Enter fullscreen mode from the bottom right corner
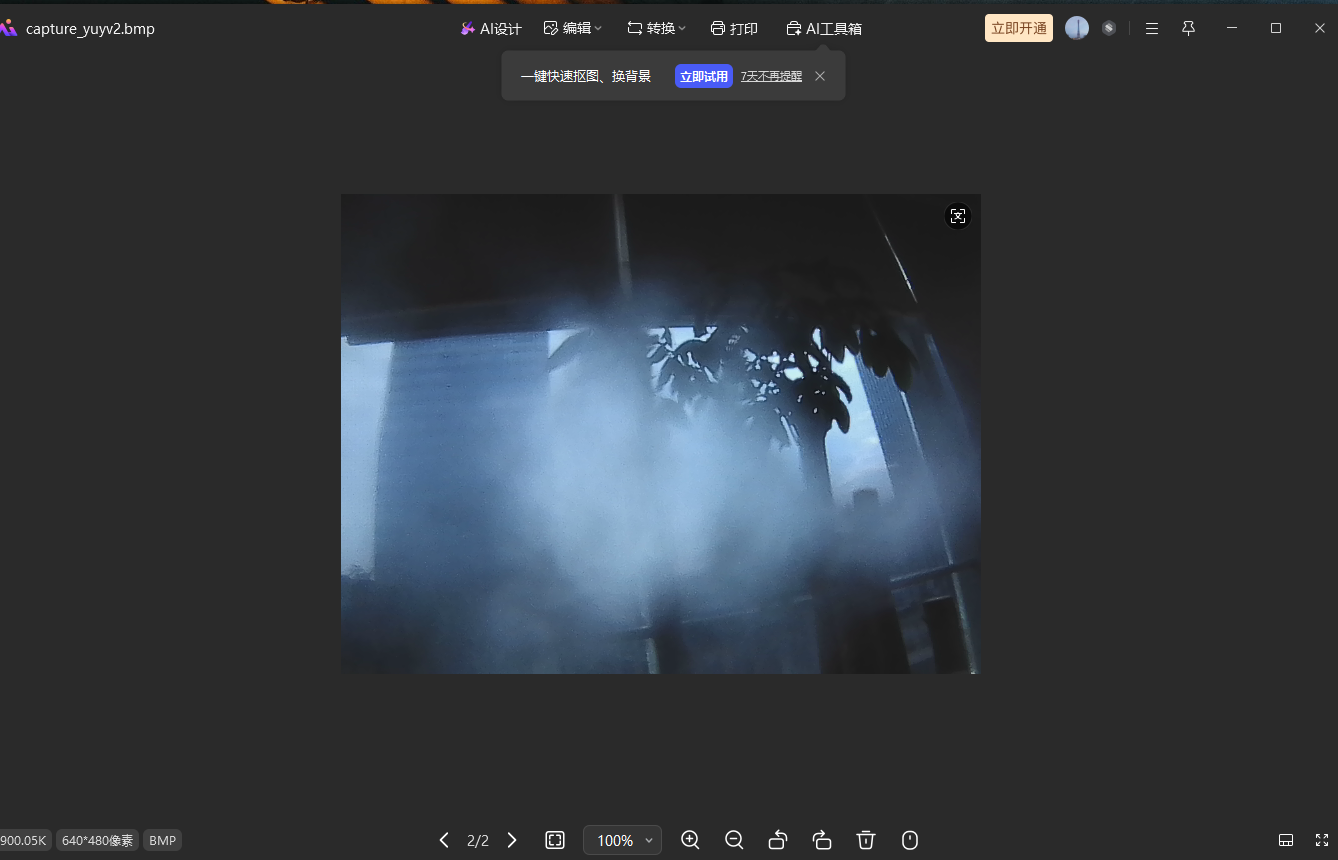Viewport: 1338px width, 860px height. tap(1321, 840)
